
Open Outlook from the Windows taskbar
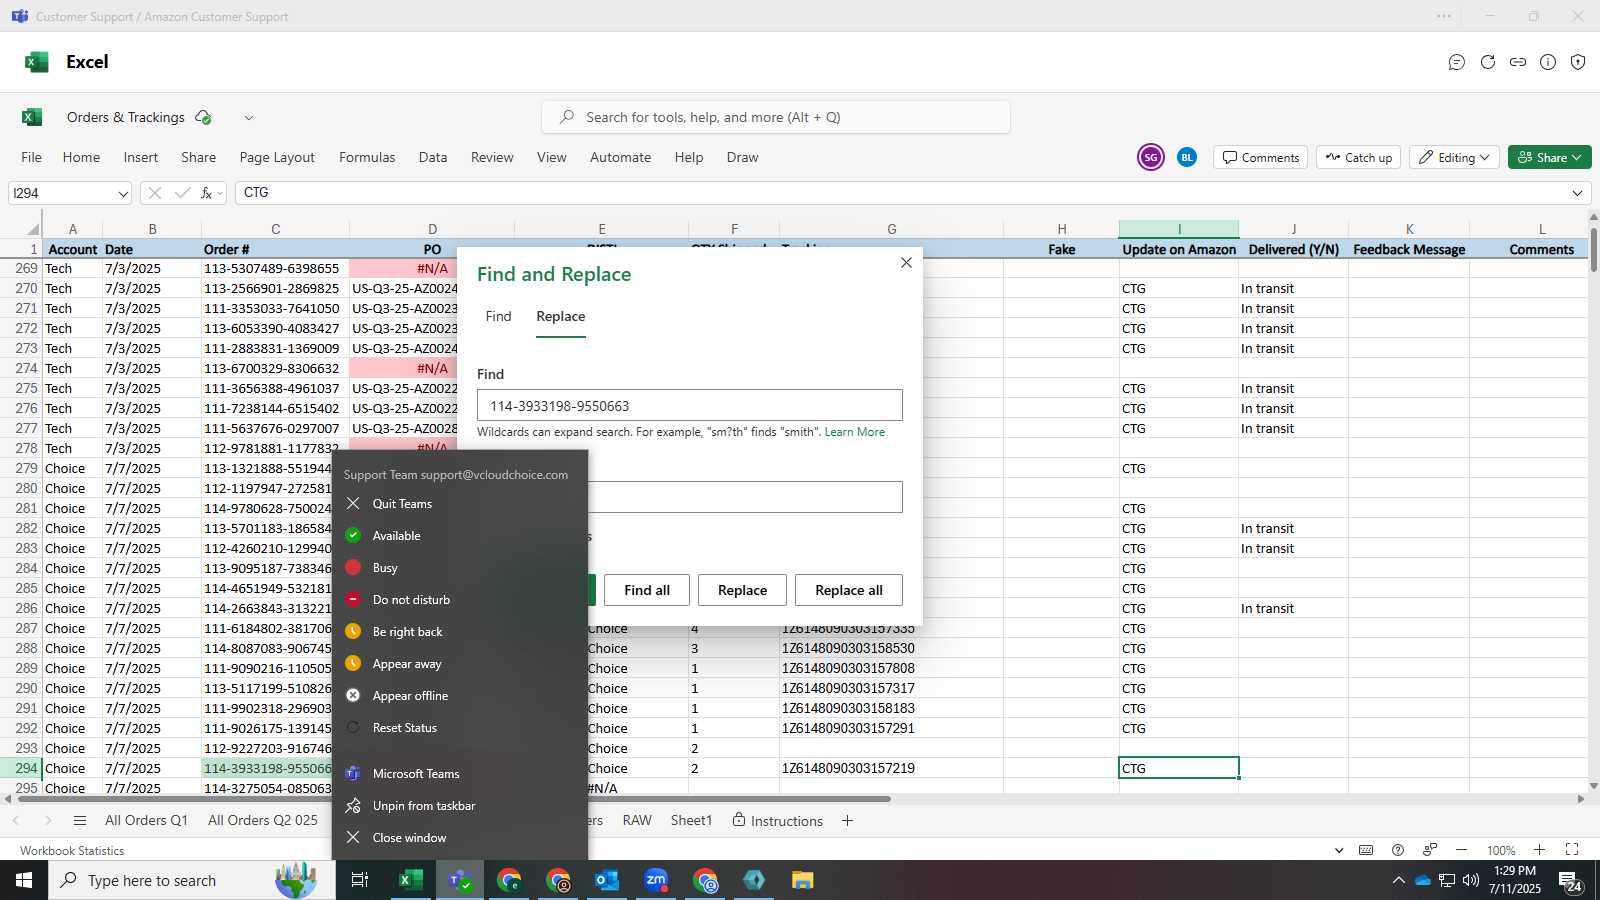607,880
